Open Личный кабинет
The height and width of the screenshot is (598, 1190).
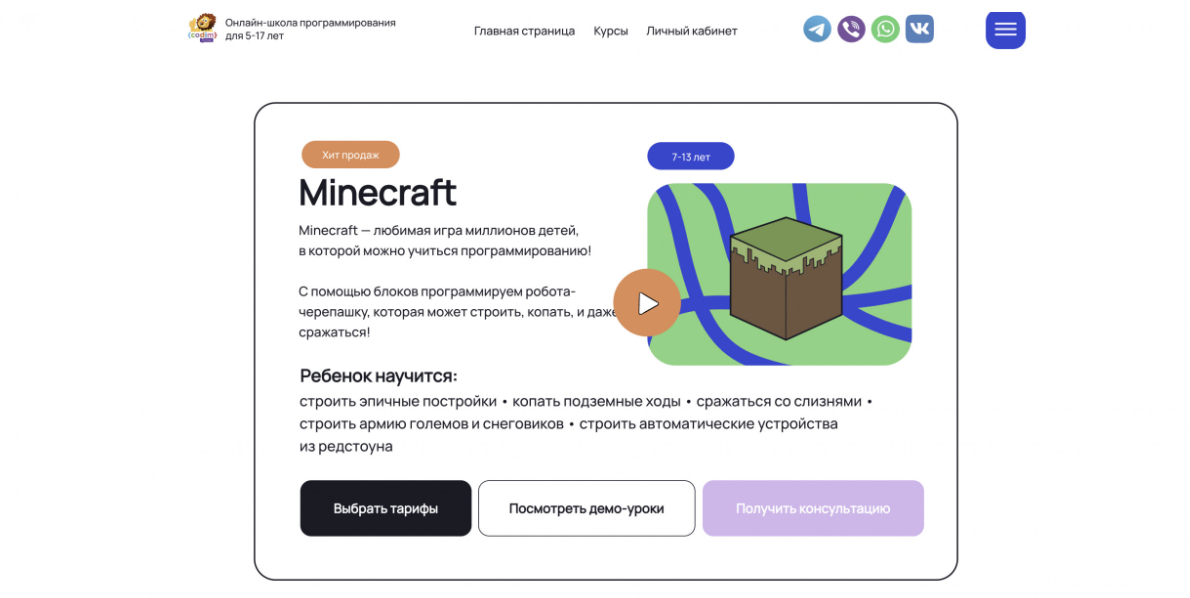click(x=692, y=31)
